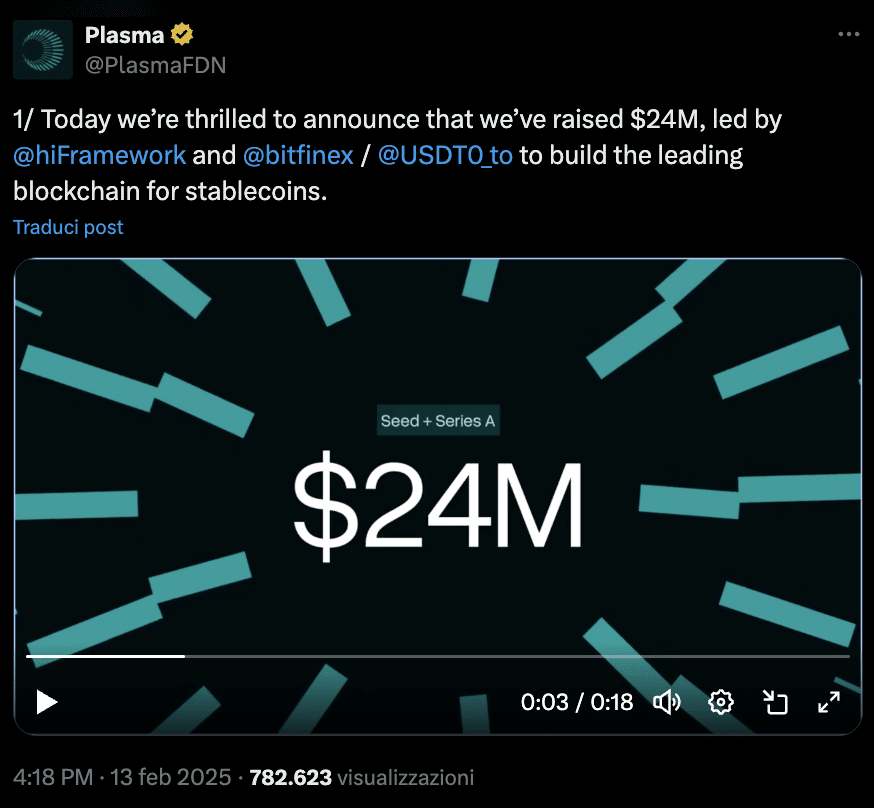Open the @USDT0_to mention link
Viewport: 874px width, 808px height.
pos(445,155)
